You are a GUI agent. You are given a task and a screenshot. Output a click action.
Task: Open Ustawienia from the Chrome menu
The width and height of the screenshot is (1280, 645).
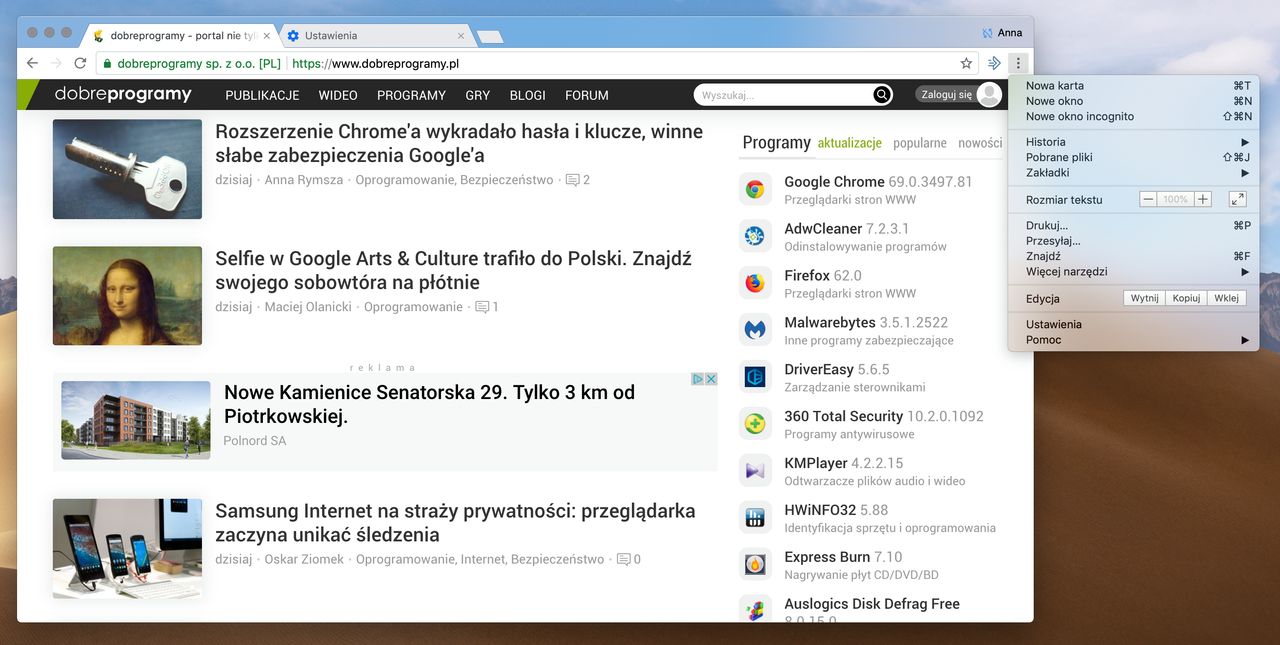tap(1054, 324)
